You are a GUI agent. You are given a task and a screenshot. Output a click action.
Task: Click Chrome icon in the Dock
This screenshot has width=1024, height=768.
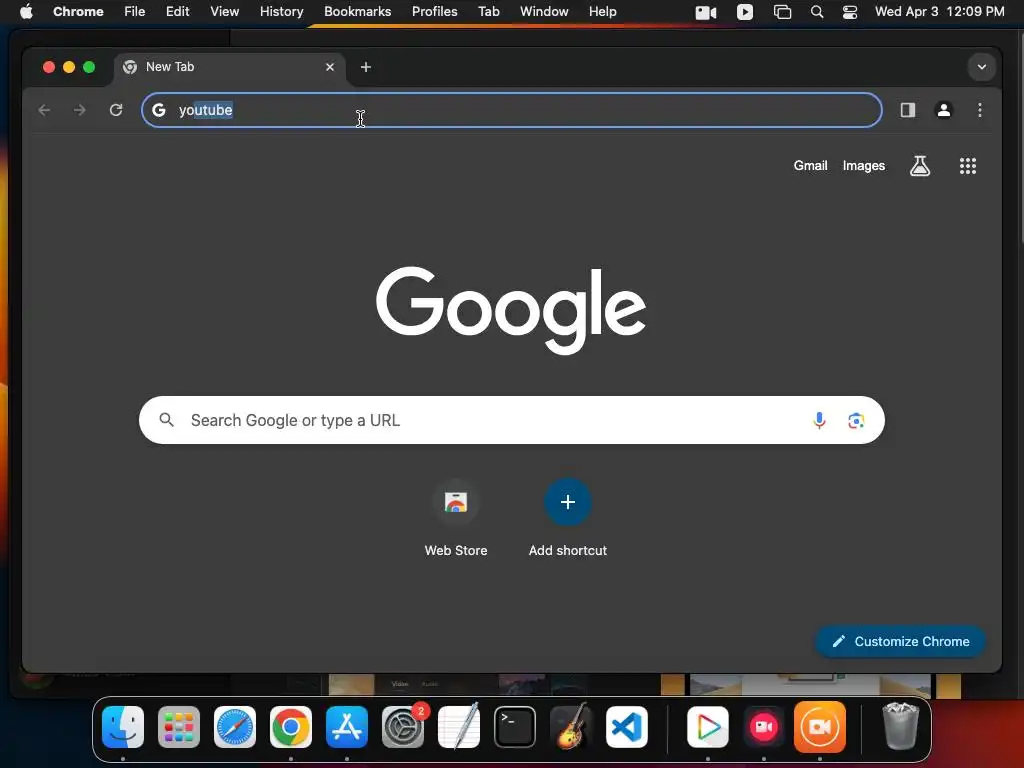[x=291, y=727]
